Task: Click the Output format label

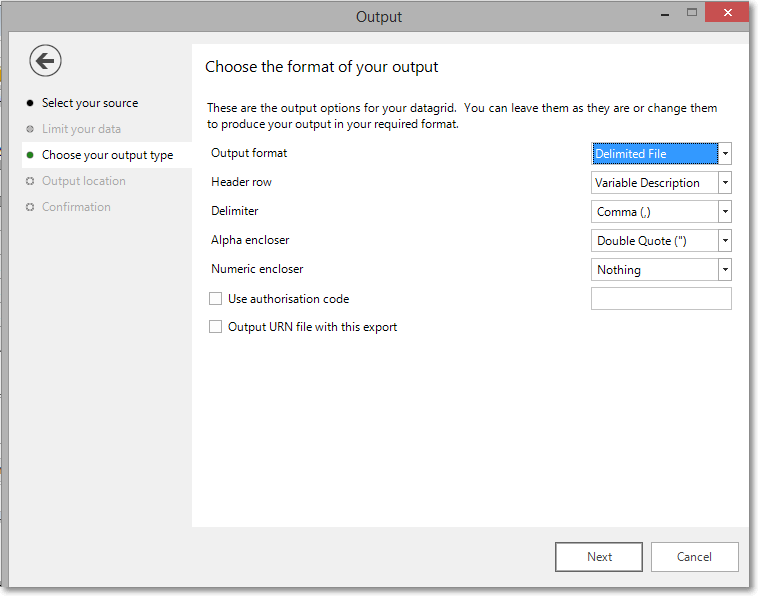Action: [249, 153]
